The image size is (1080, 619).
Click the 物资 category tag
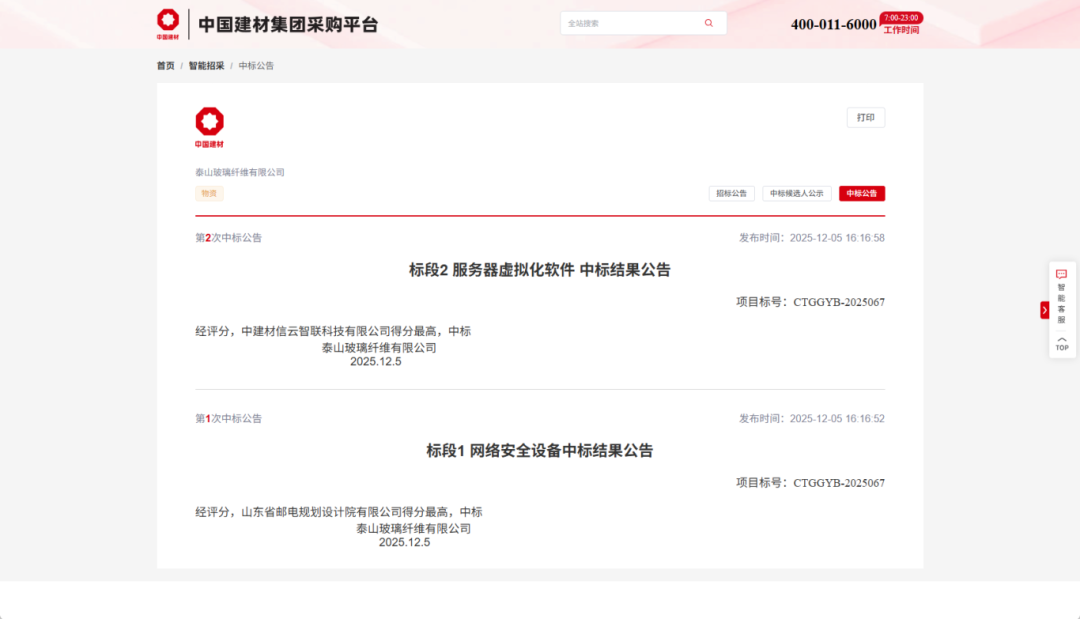click(x=209, y=193)
